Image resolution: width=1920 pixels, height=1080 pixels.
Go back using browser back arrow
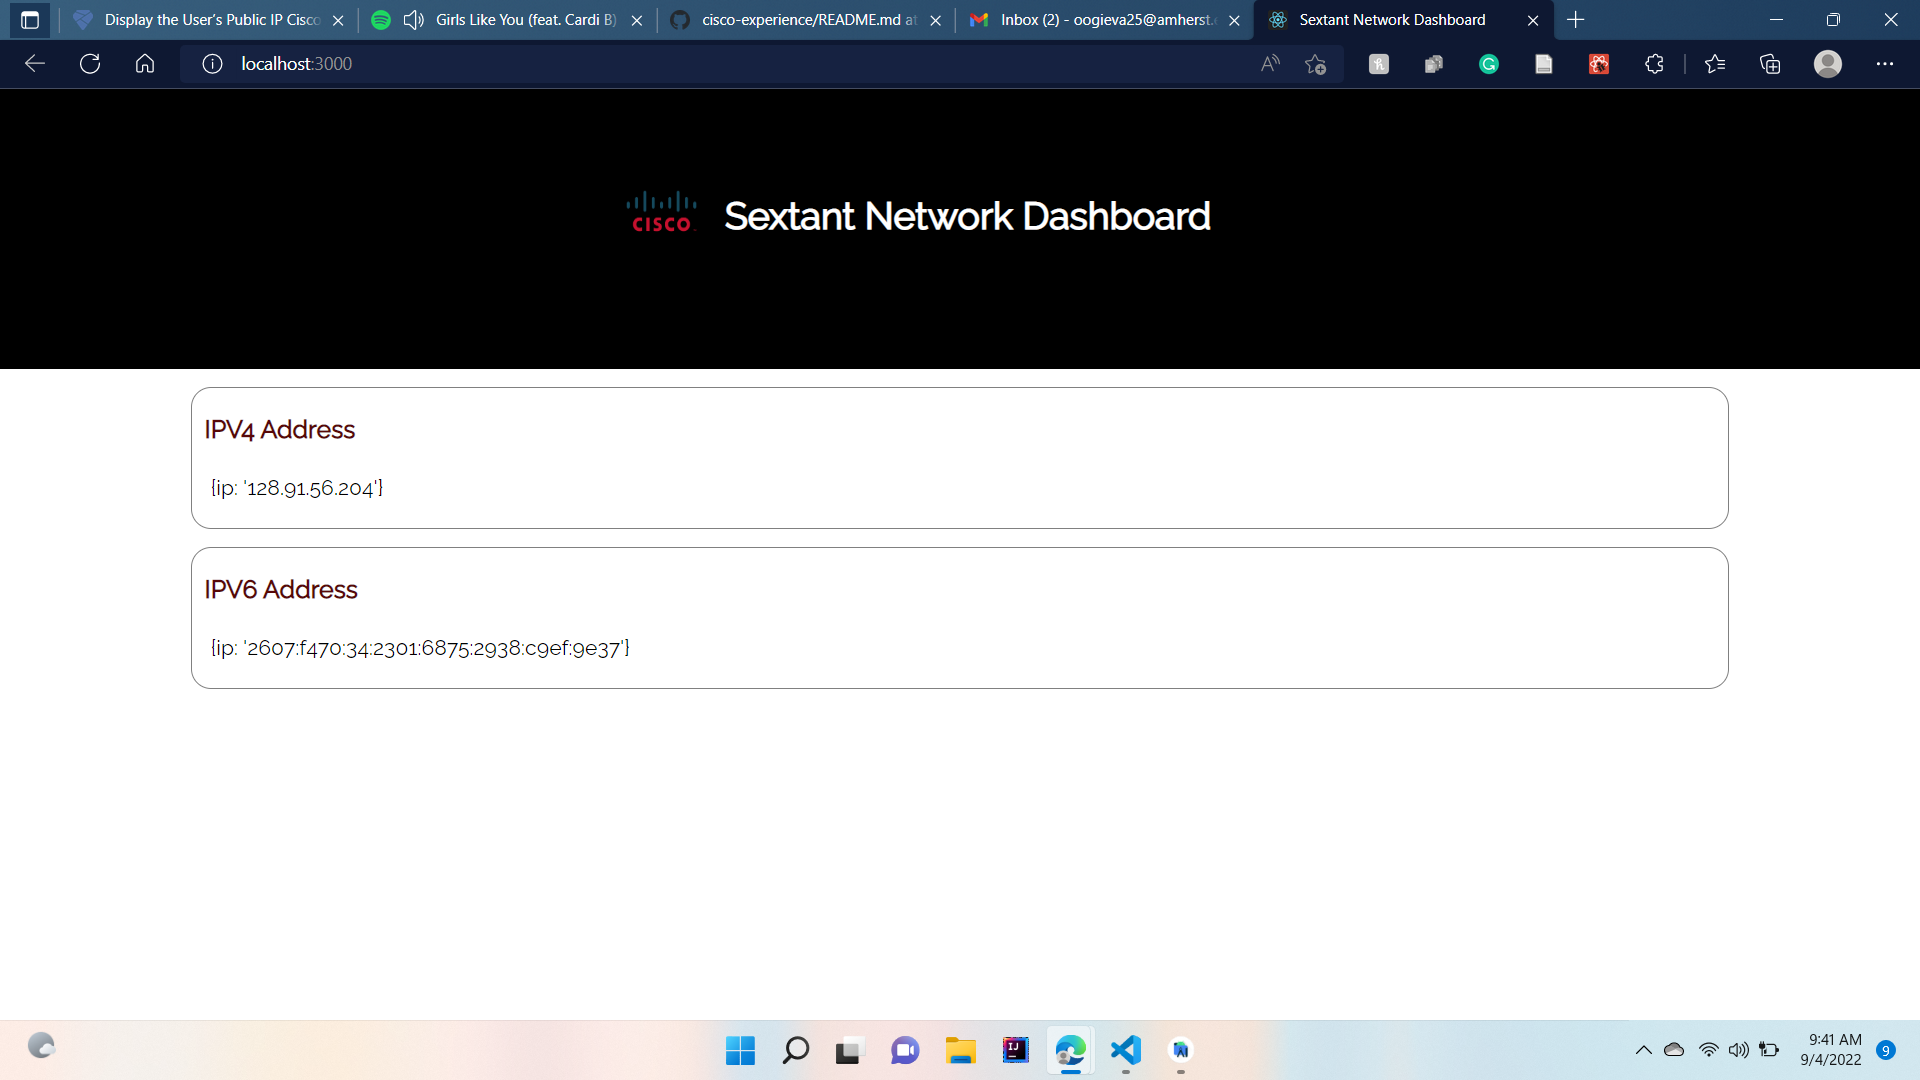pos(35,64)
